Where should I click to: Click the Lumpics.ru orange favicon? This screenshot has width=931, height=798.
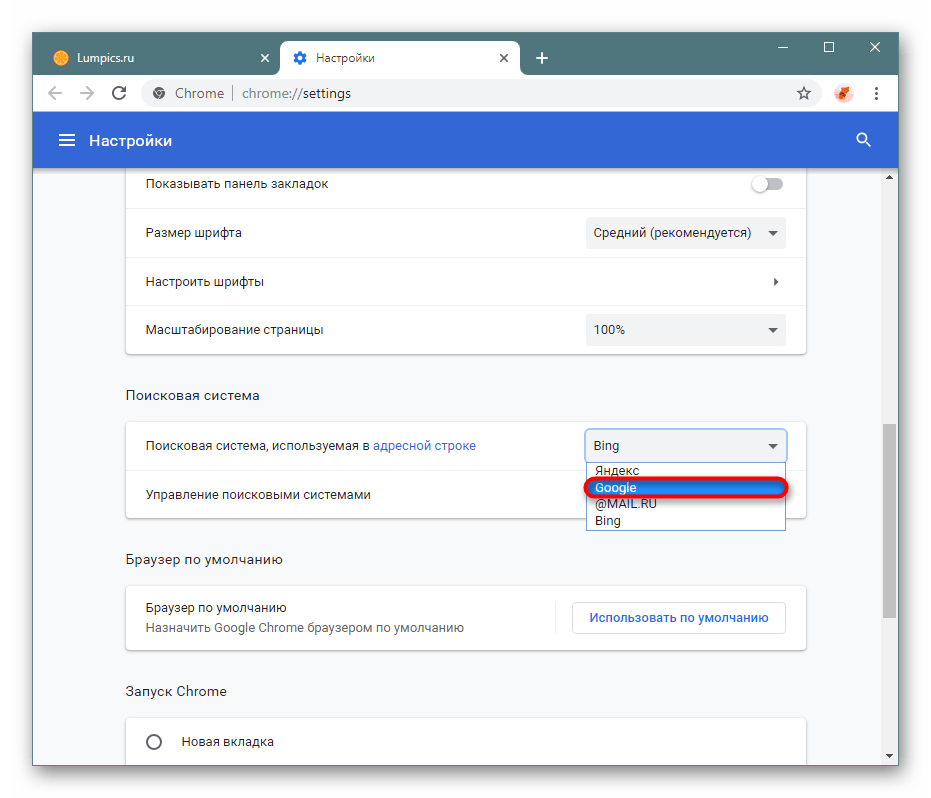click(61, 58)
